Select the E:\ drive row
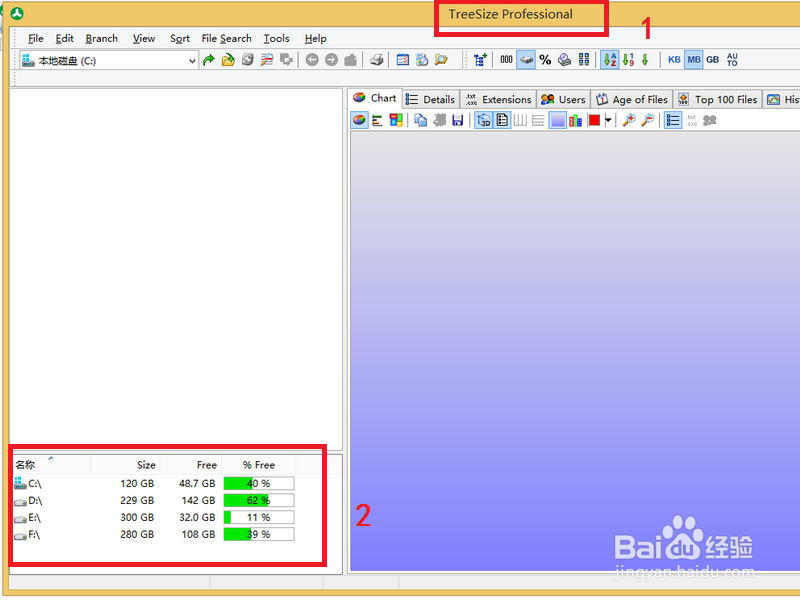800x600 pixels. (154, 517)
